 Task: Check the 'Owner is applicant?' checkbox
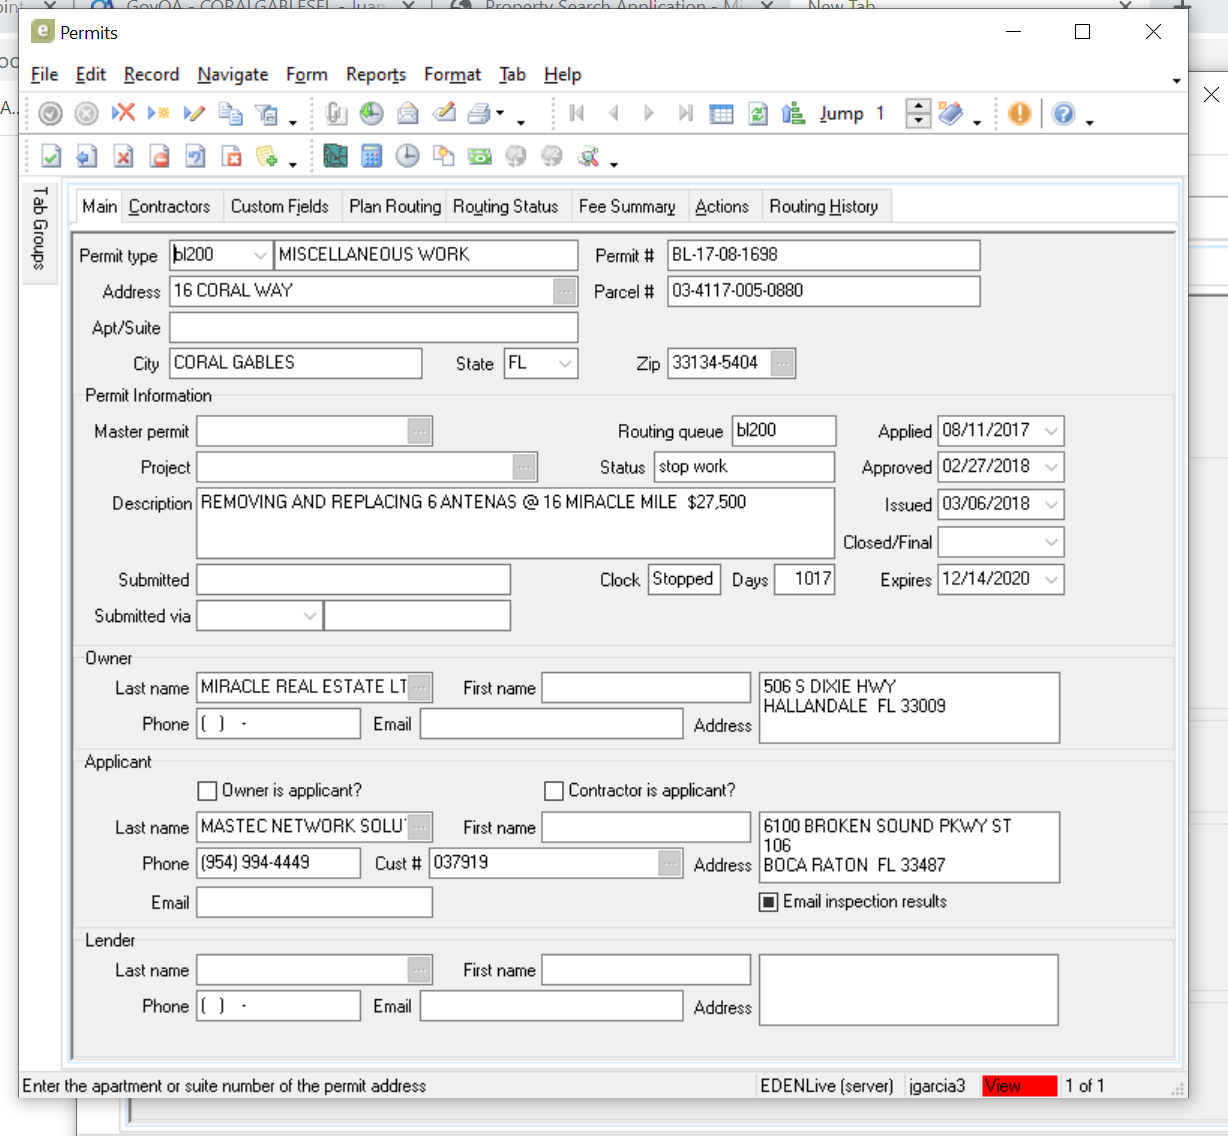[208, 791]
